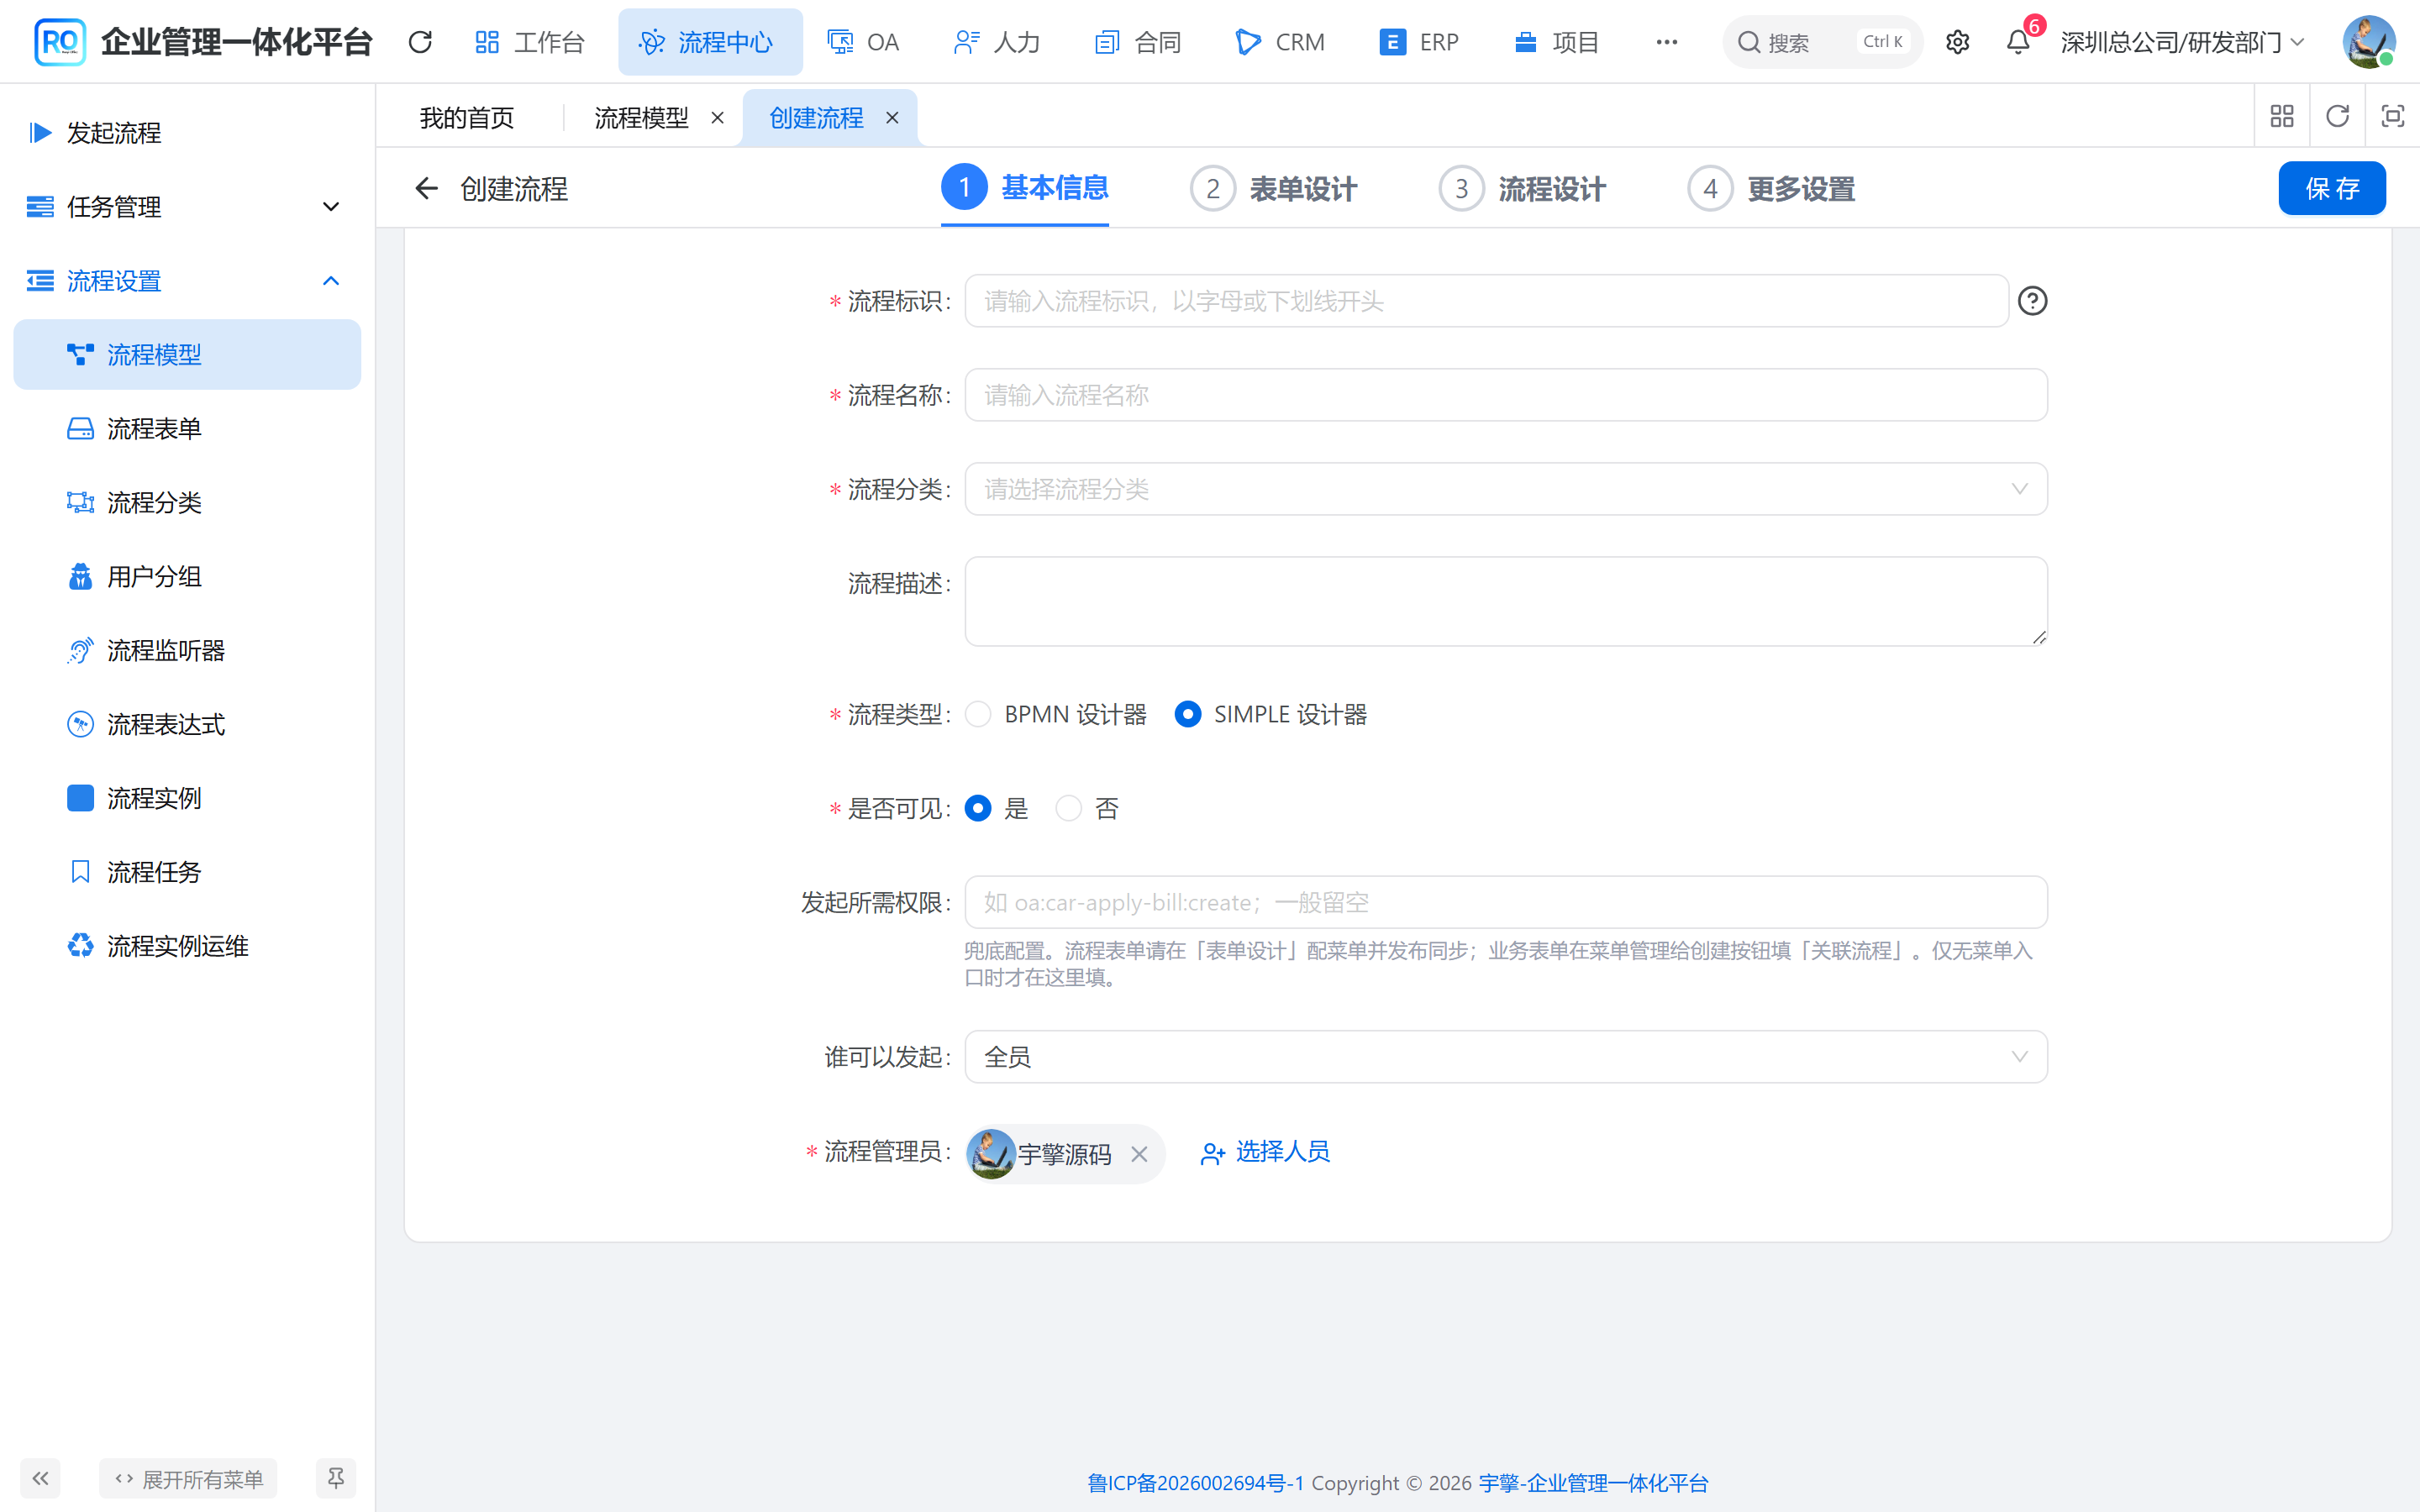Open 流程分类 dropdown

click(1506, 489)
